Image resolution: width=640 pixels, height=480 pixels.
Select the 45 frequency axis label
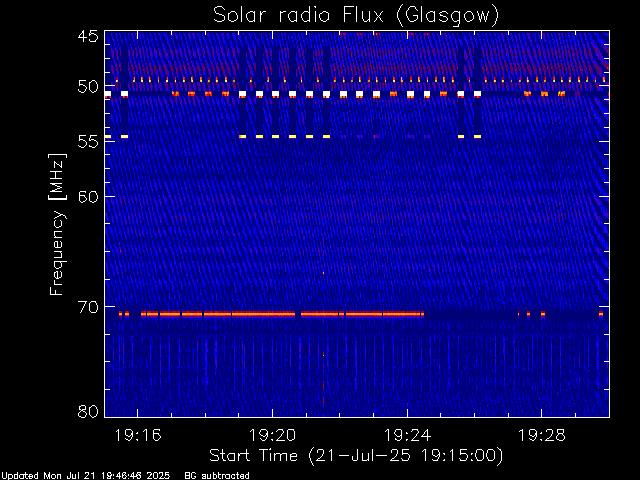pos(88,36)
